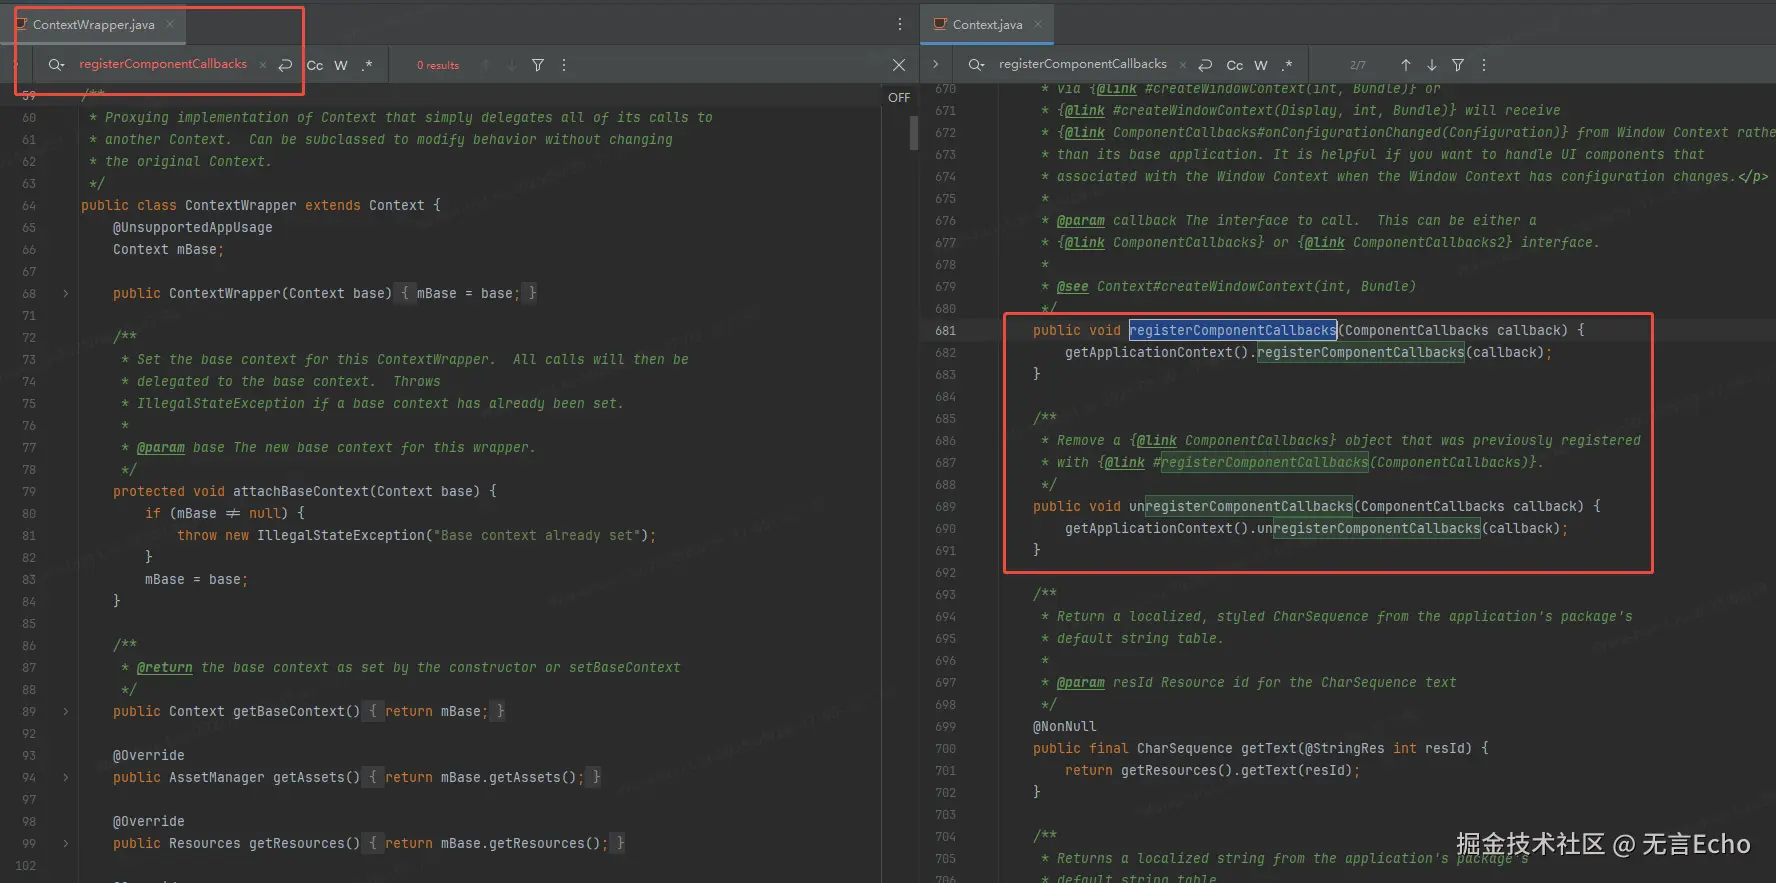Close the find bar in ContextWrapper.java
This screenshot has width=1776, height=883.
pos(899,65)
